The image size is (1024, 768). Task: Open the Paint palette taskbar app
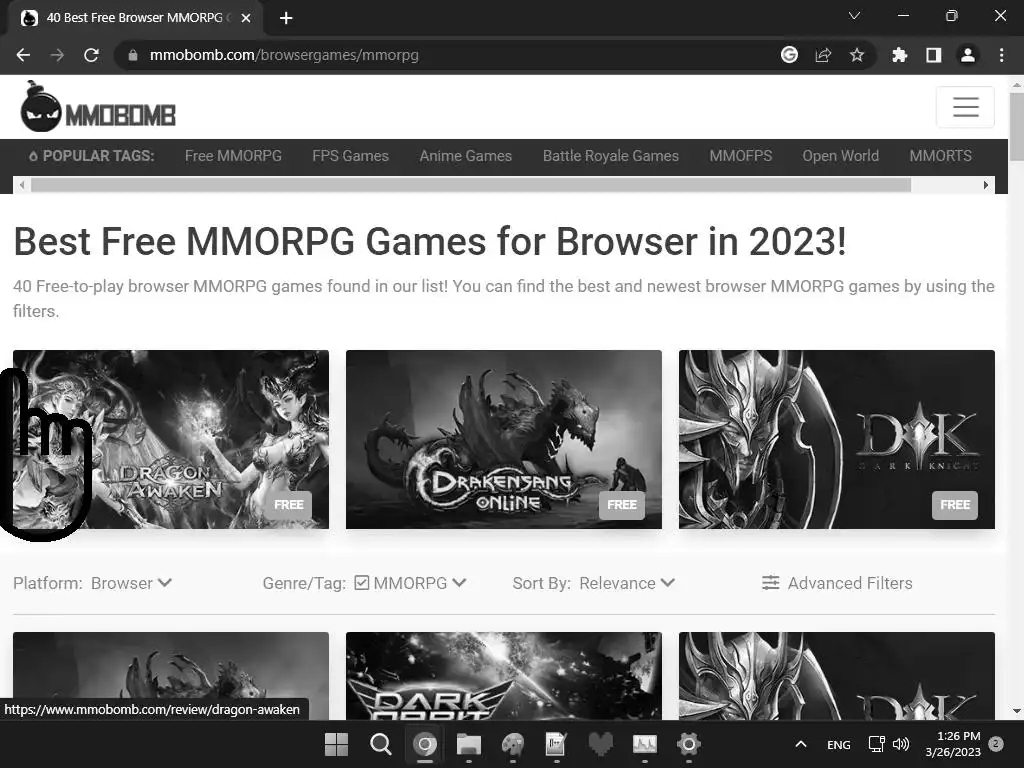pyautogui.click(x=513, y=744)
